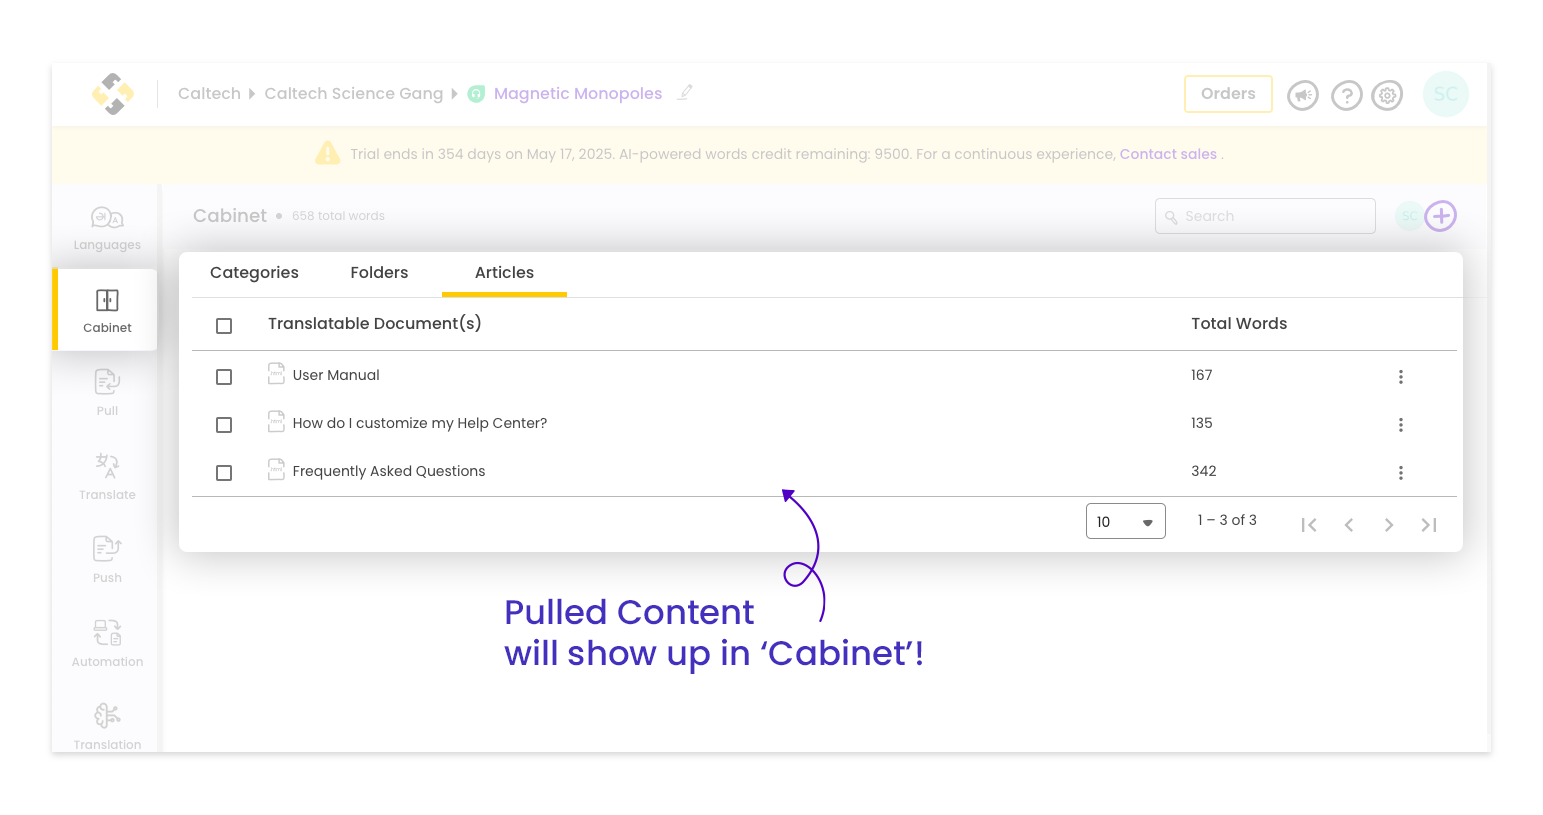The width and height of the screenshot is (1543, 815).
Task: Open three-dot menu for Help Center article
Action: (1400, 425)
